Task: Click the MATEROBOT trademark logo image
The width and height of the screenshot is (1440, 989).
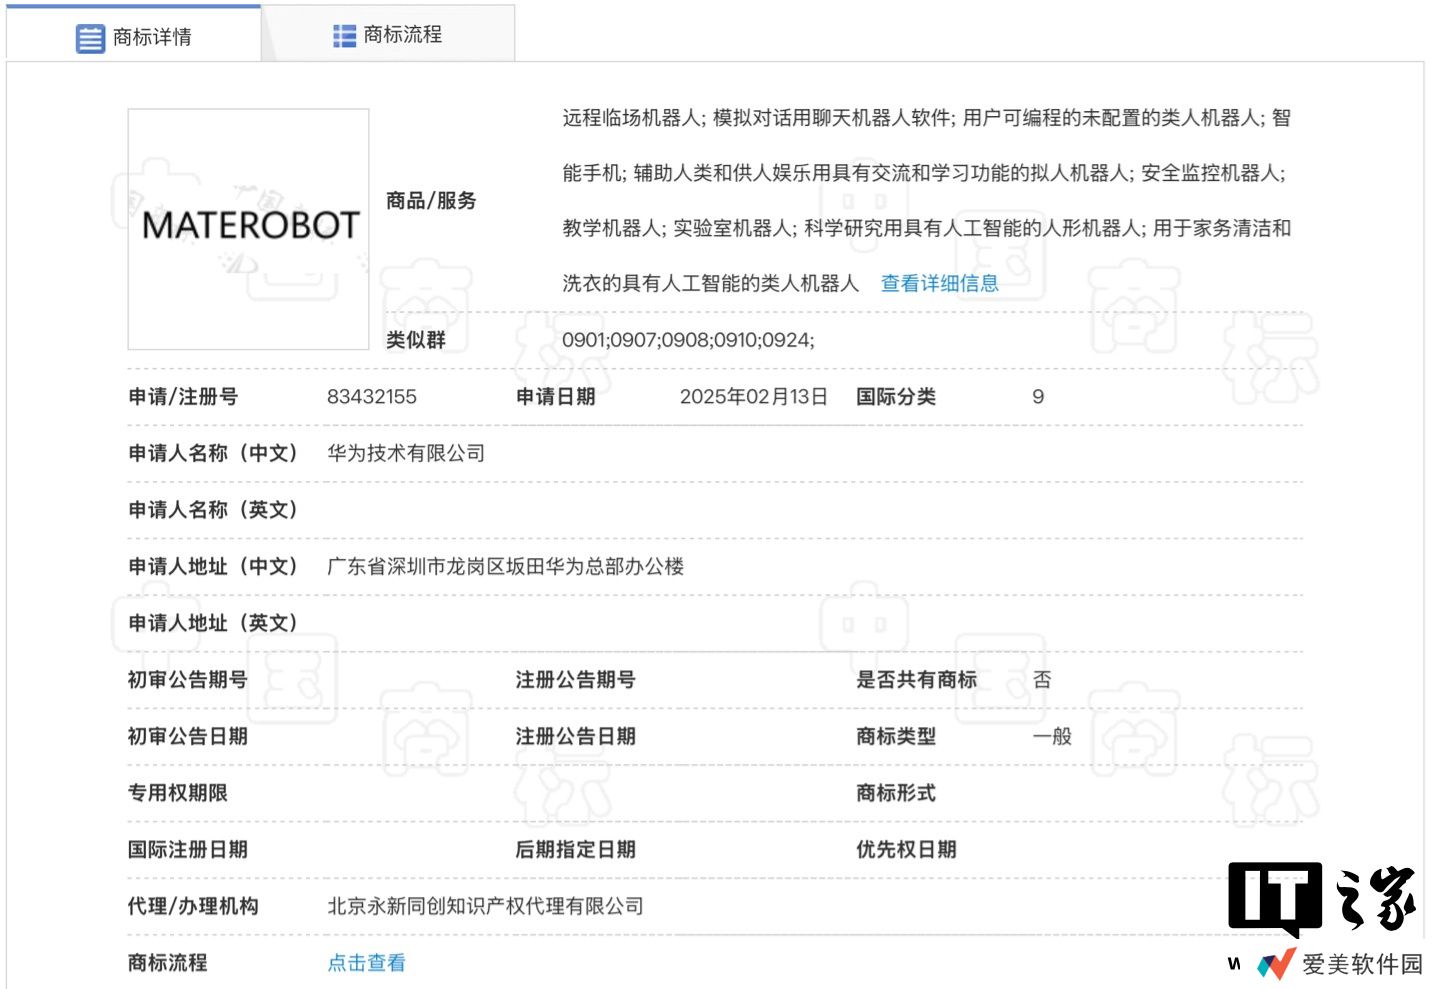Action: (x=248, y=228)
